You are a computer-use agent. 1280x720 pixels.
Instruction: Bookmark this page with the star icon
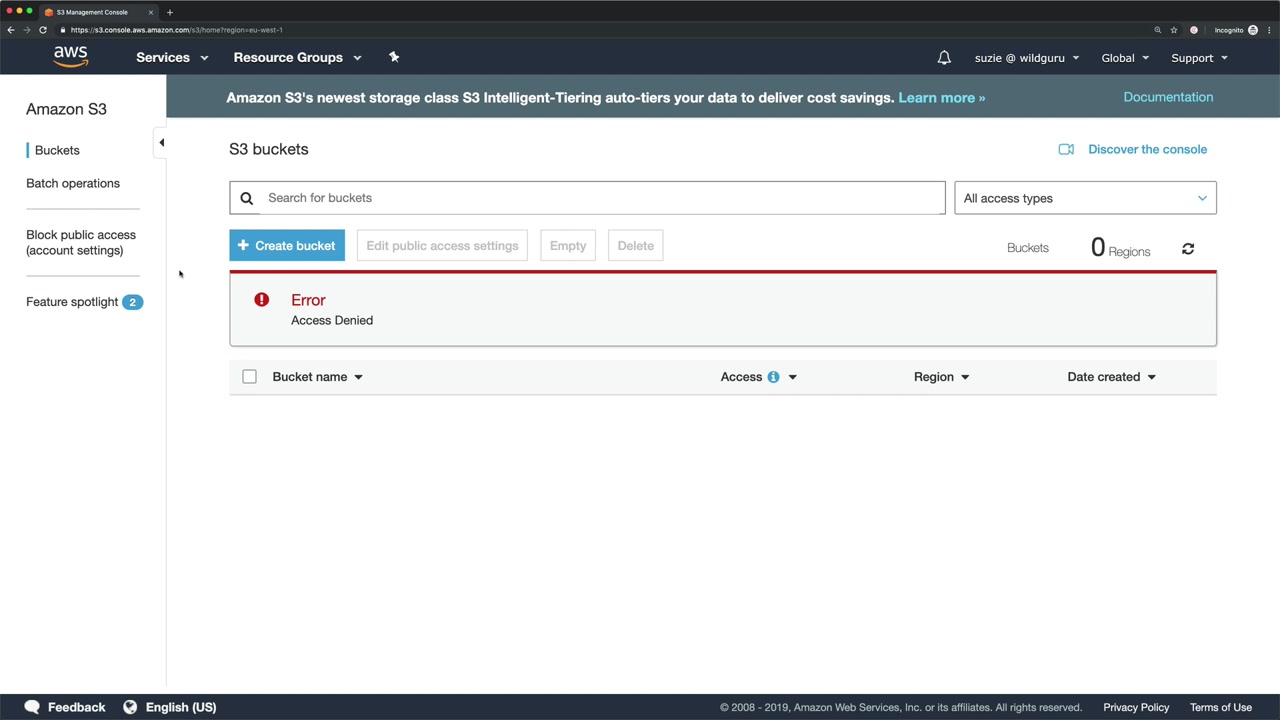click(1174, 30)
